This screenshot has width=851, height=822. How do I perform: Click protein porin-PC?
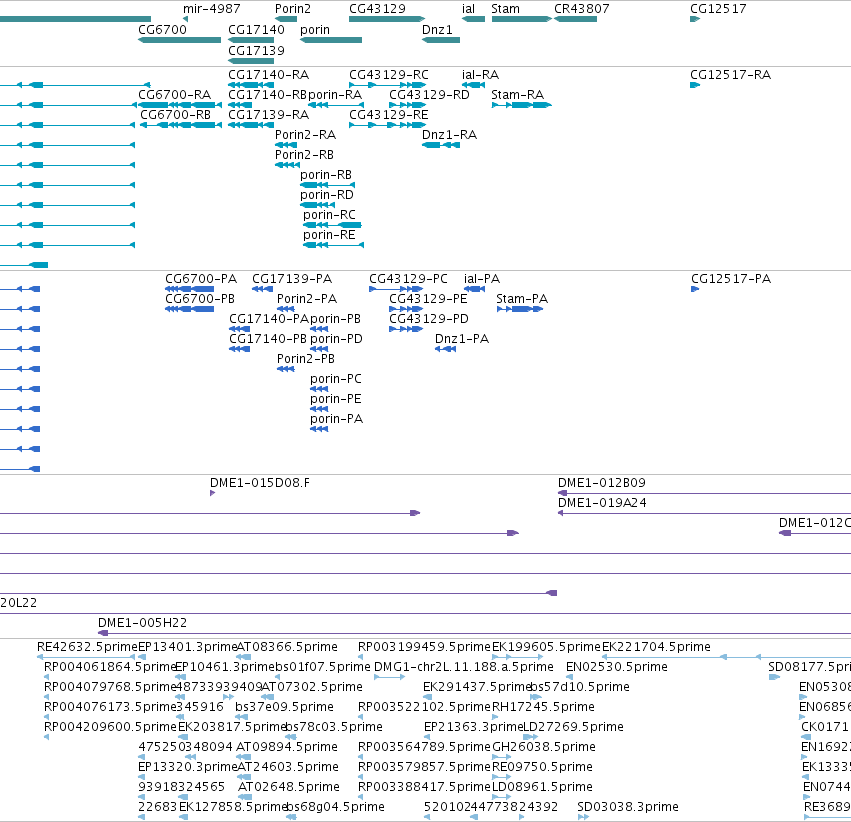(319, 389)
